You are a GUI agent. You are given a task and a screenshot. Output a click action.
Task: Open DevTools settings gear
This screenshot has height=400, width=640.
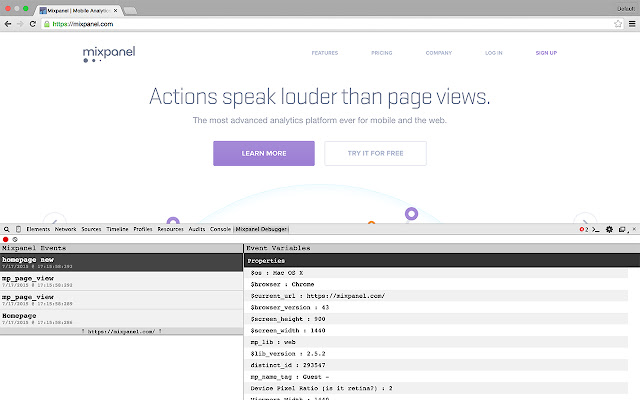point(609,229)
